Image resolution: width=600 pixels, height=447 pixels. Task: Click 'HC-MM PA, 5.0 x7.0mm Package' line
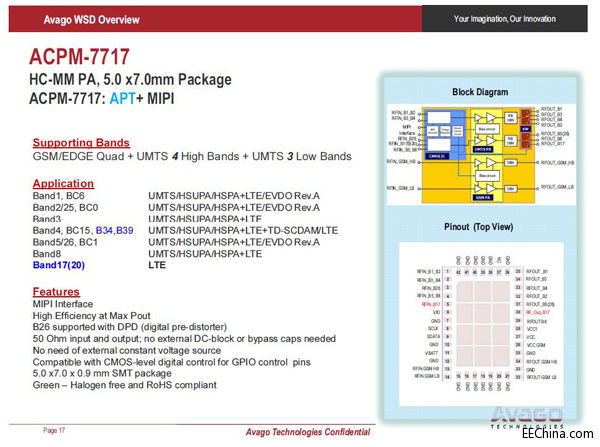(130, 80)
